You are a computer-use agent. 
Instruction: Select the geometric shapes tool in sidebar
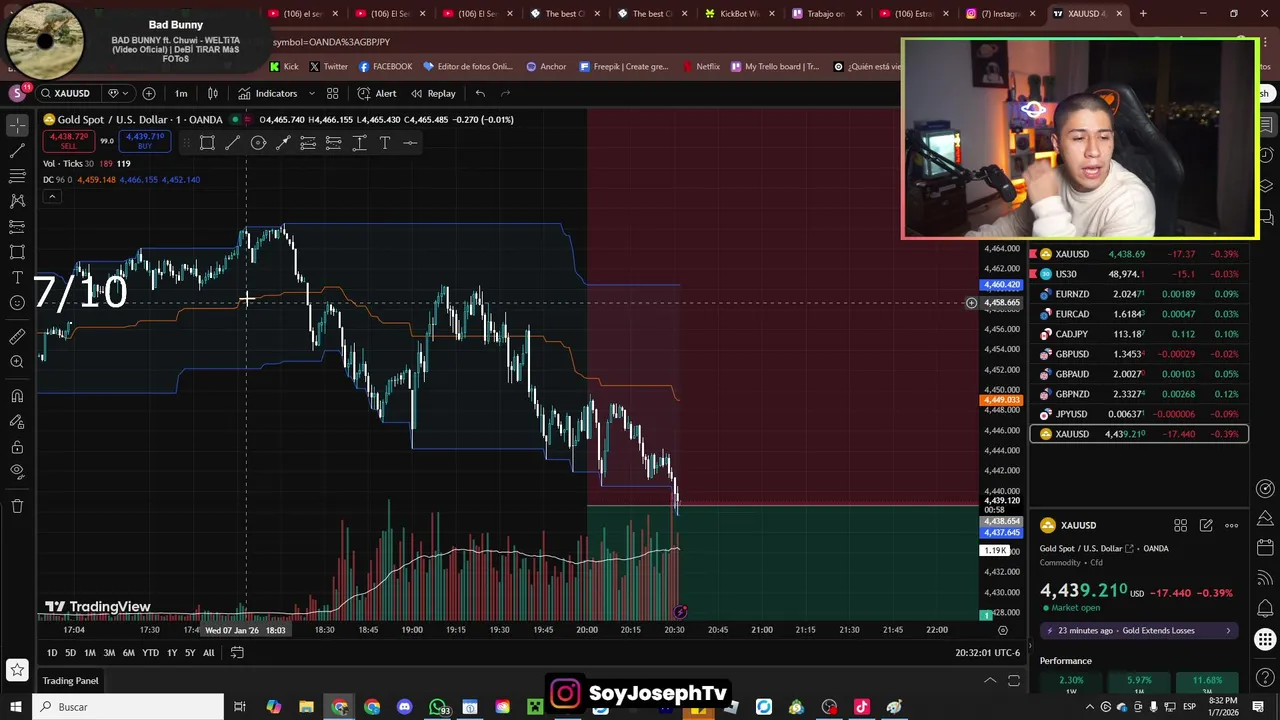17,252
